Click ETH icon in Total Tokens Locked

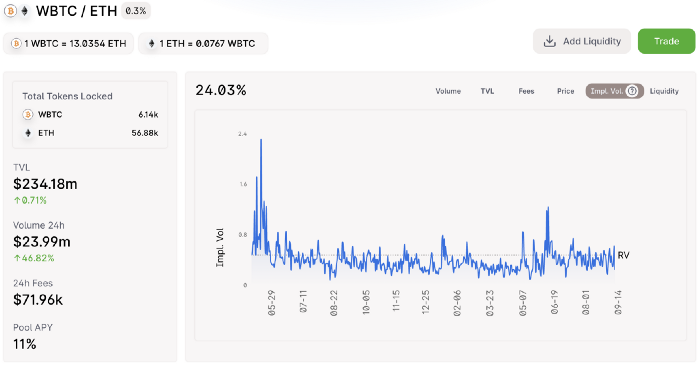[28, 133]
